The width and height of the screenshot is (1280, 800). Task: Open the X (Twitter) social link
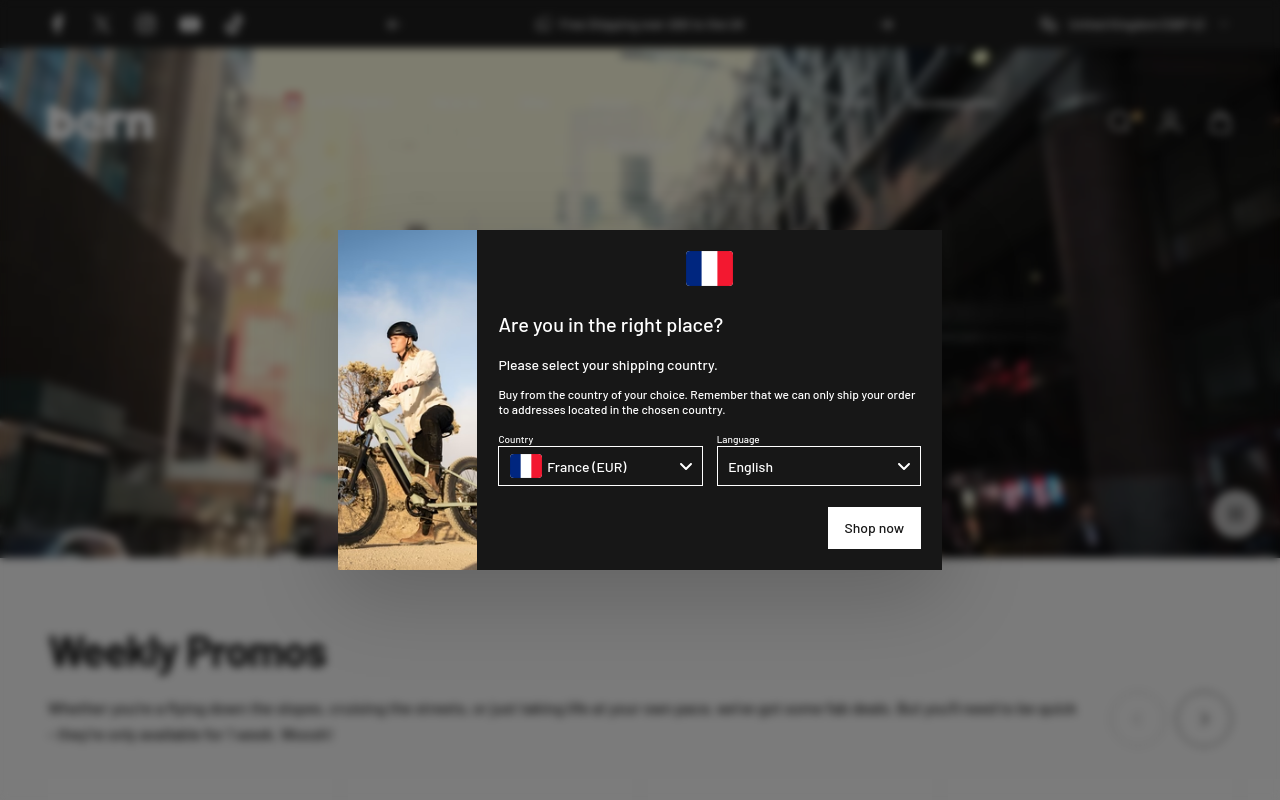coord(102,24)
